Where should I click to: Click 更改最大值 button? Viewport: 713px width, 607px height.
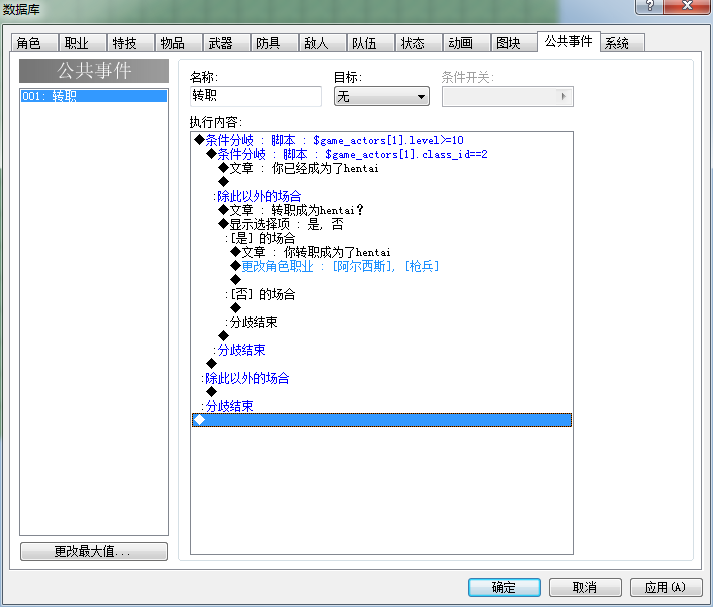click(94, 551)
